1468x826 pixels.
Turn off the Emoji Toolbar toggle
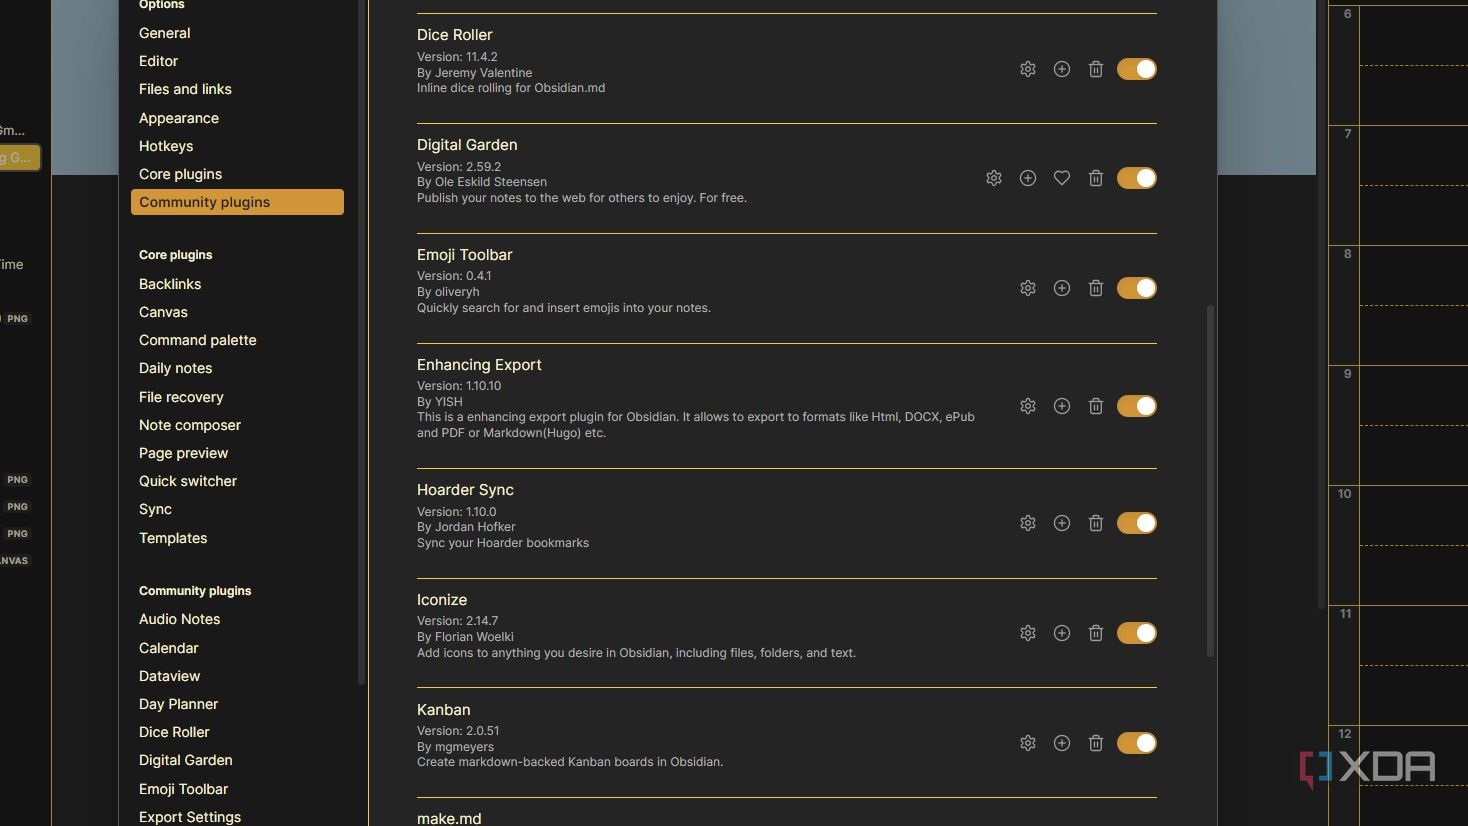pyautogui.click(x=1136, y=288)
